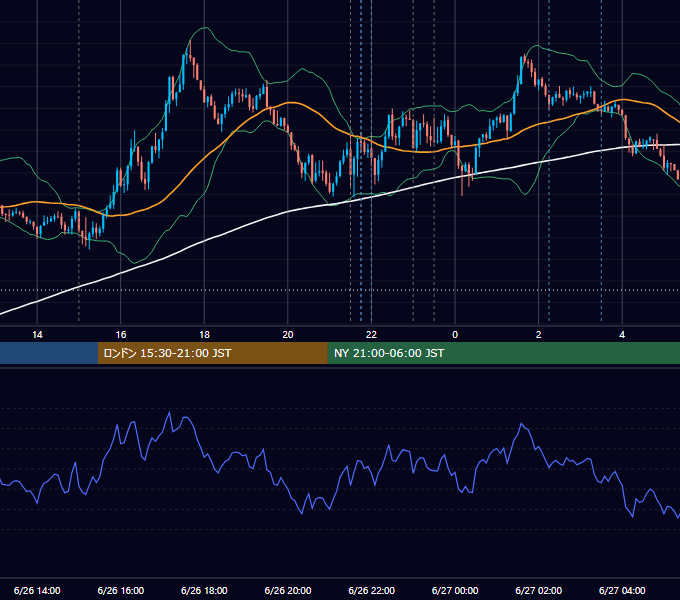
Task: Click the 6/27 00:00 date label
Action: pyautogui.click(x=455, y=590)
